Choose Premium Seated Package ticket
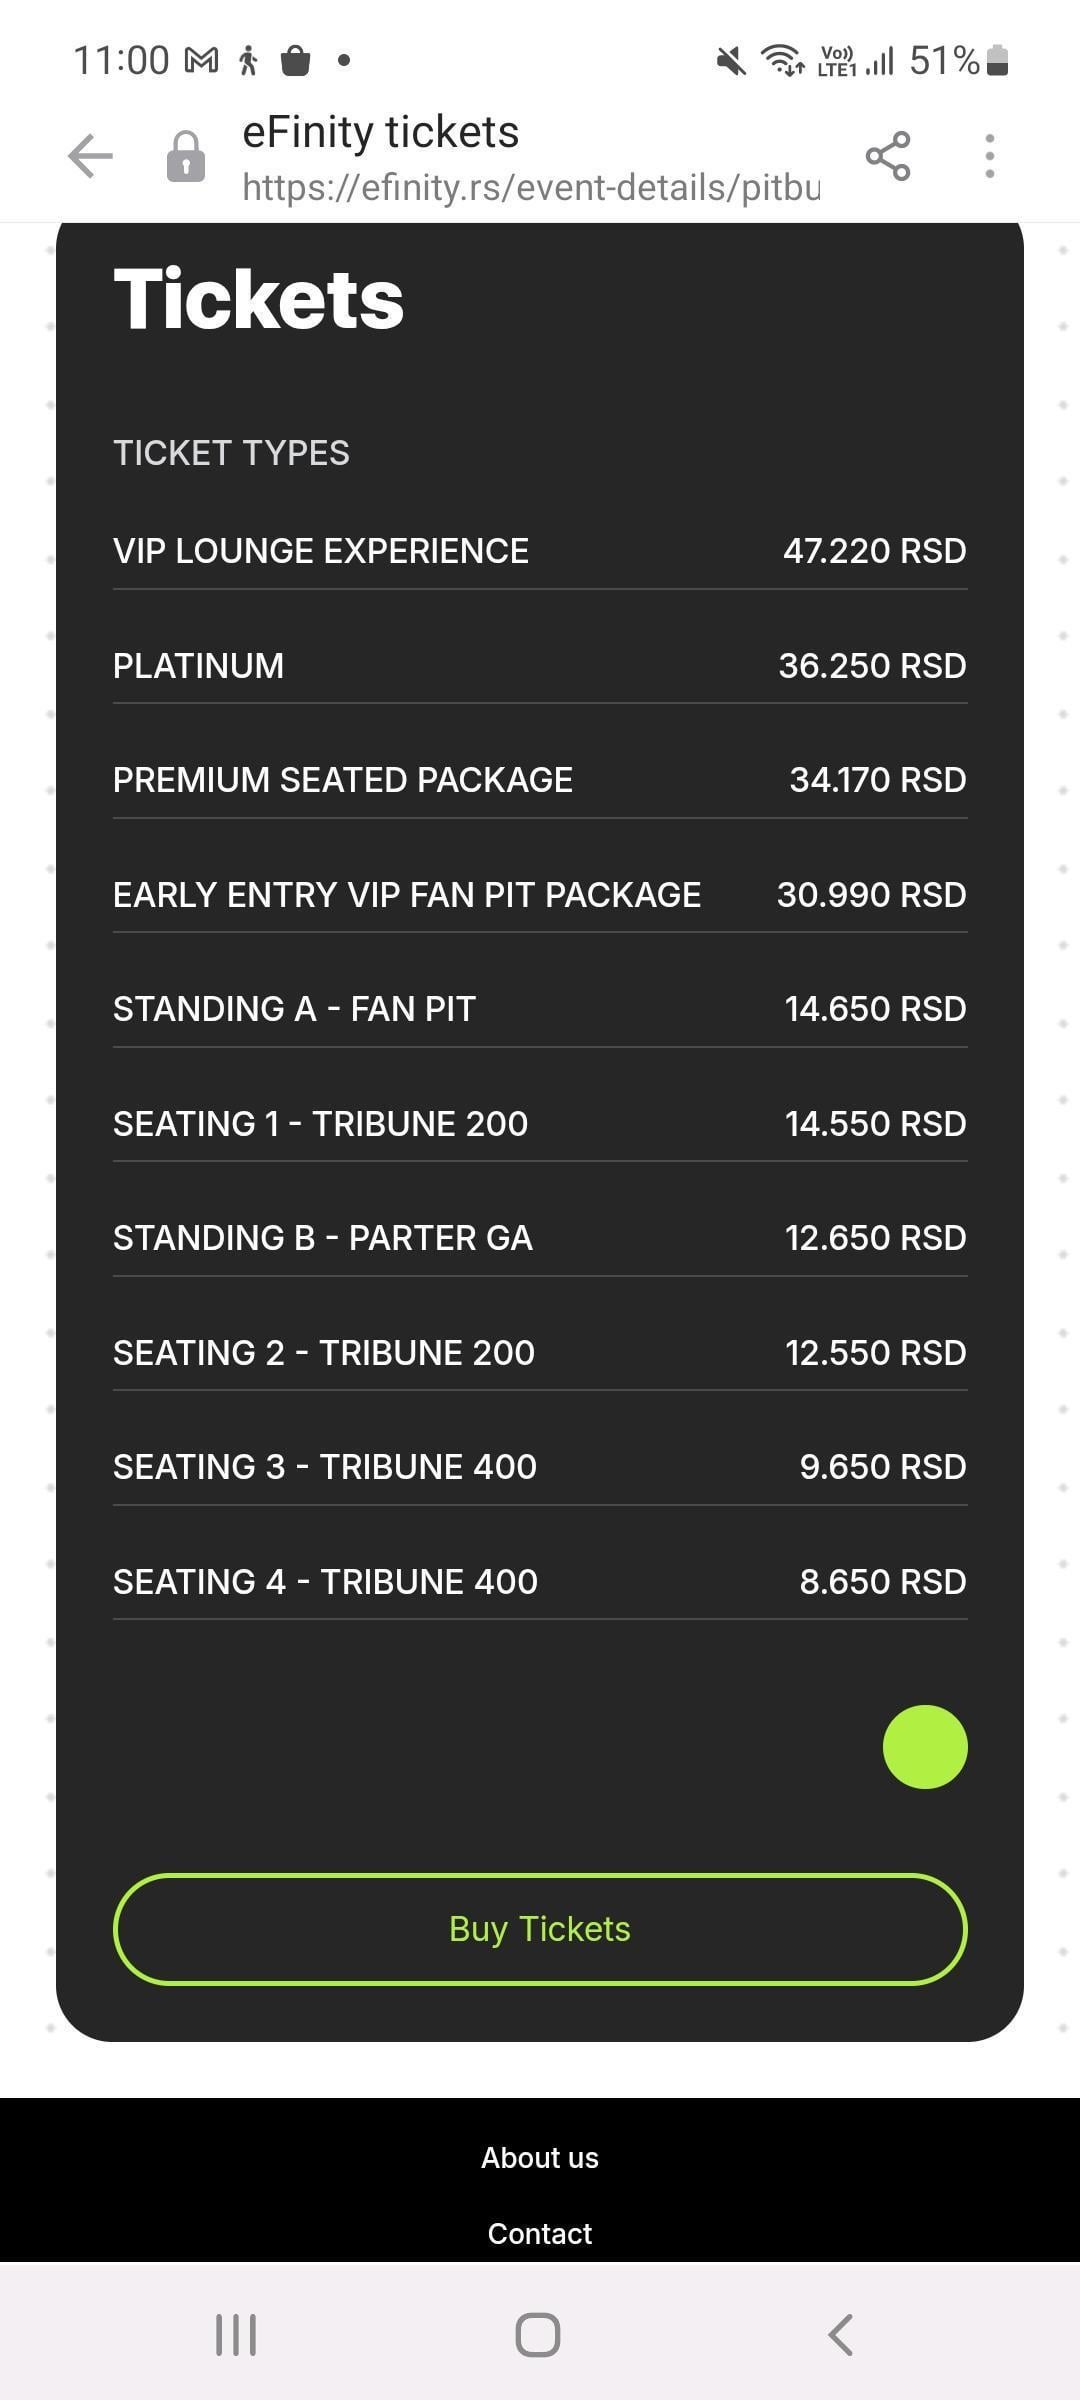 pos(540,780)
